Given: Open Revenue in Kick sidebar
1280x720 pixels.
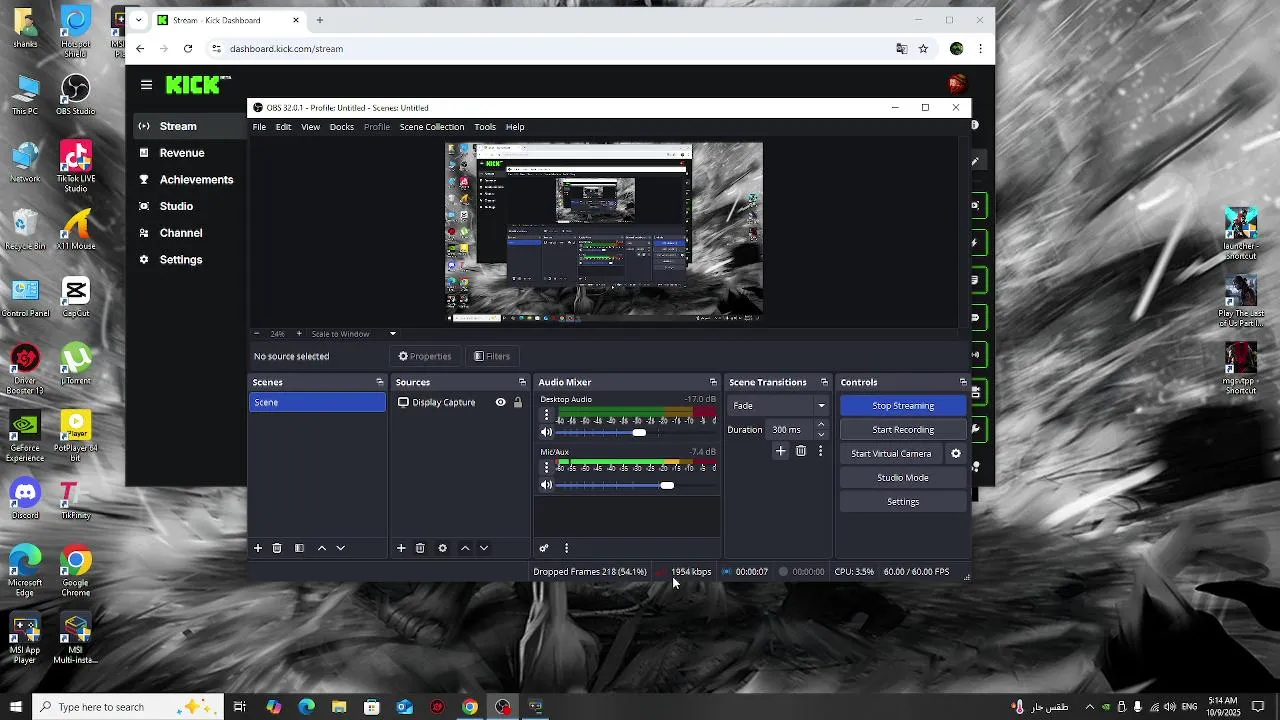Looking at the screenshot, I should [182, 153].
